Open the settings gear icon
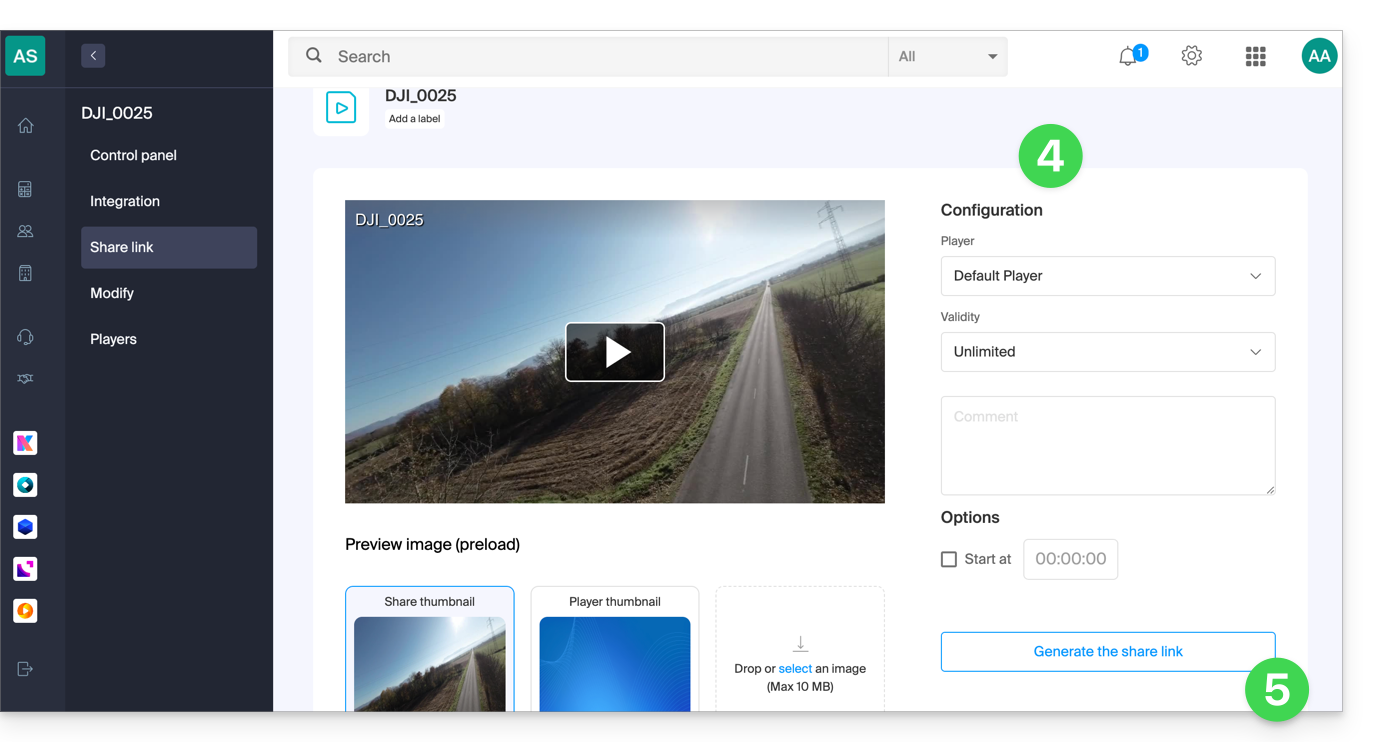 pos(1191,56)
